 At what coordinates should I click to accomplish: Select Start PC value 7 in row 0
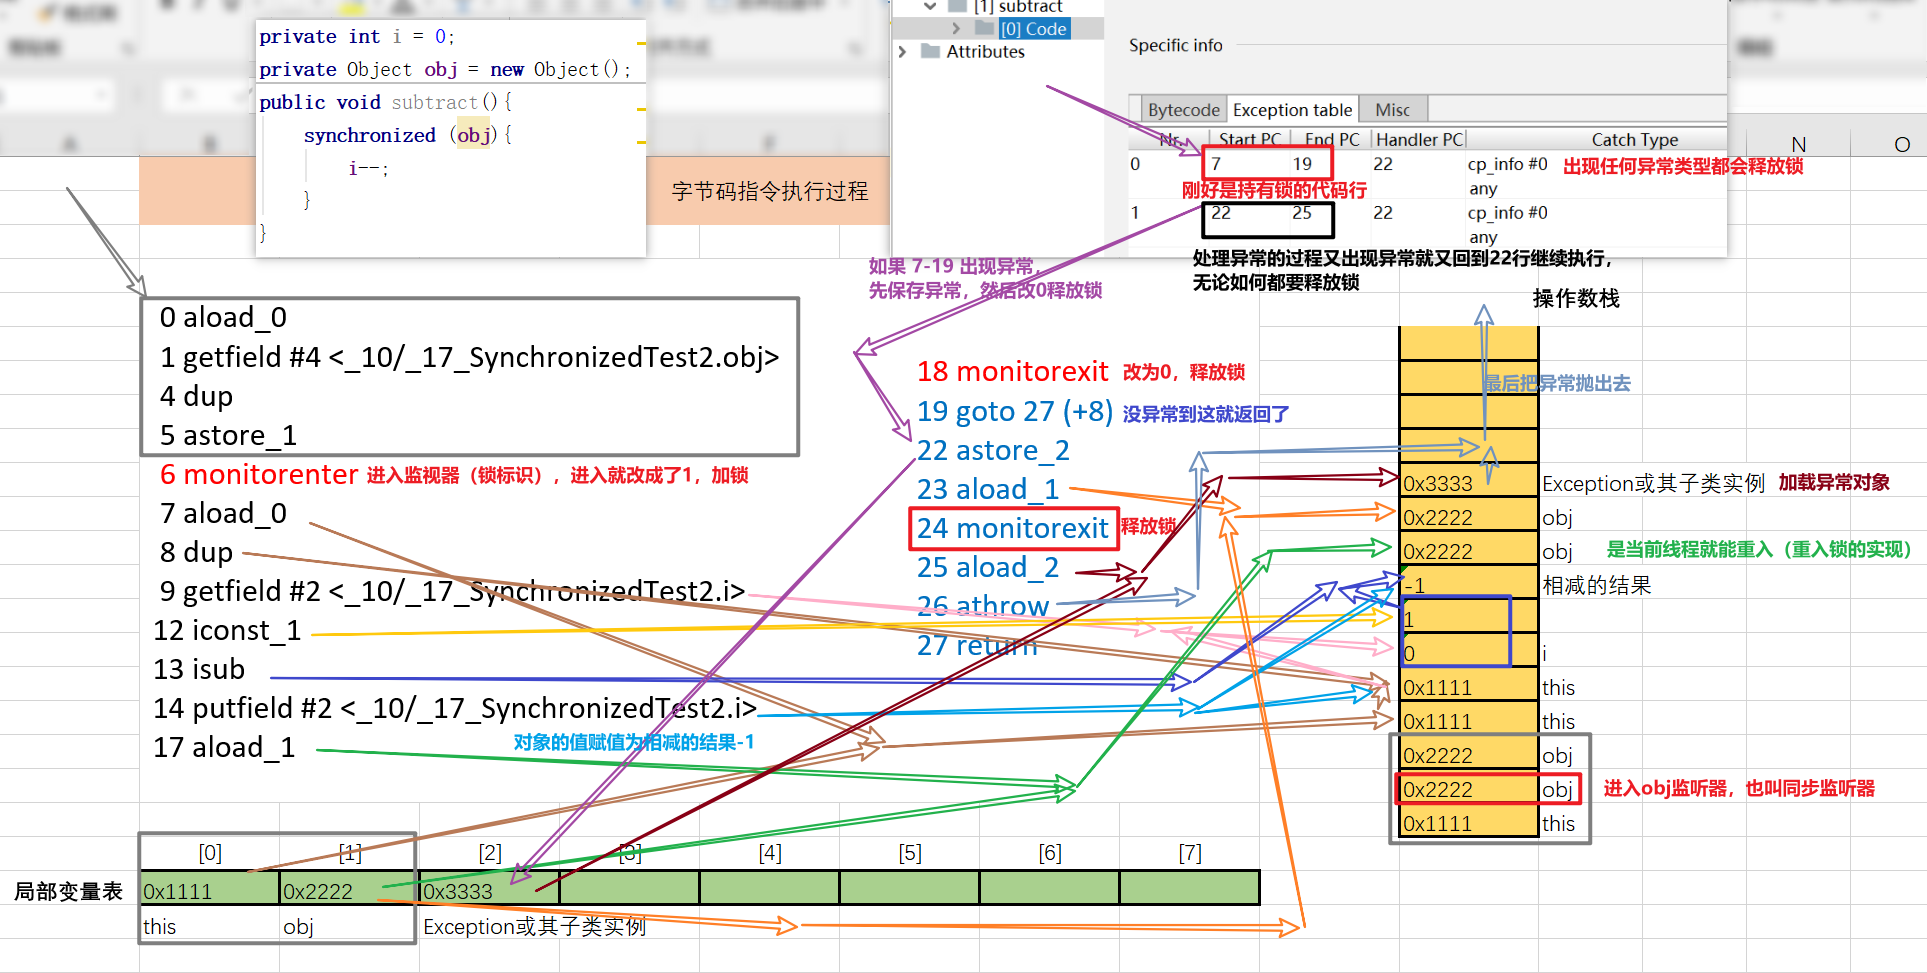tap(1216, 164)
